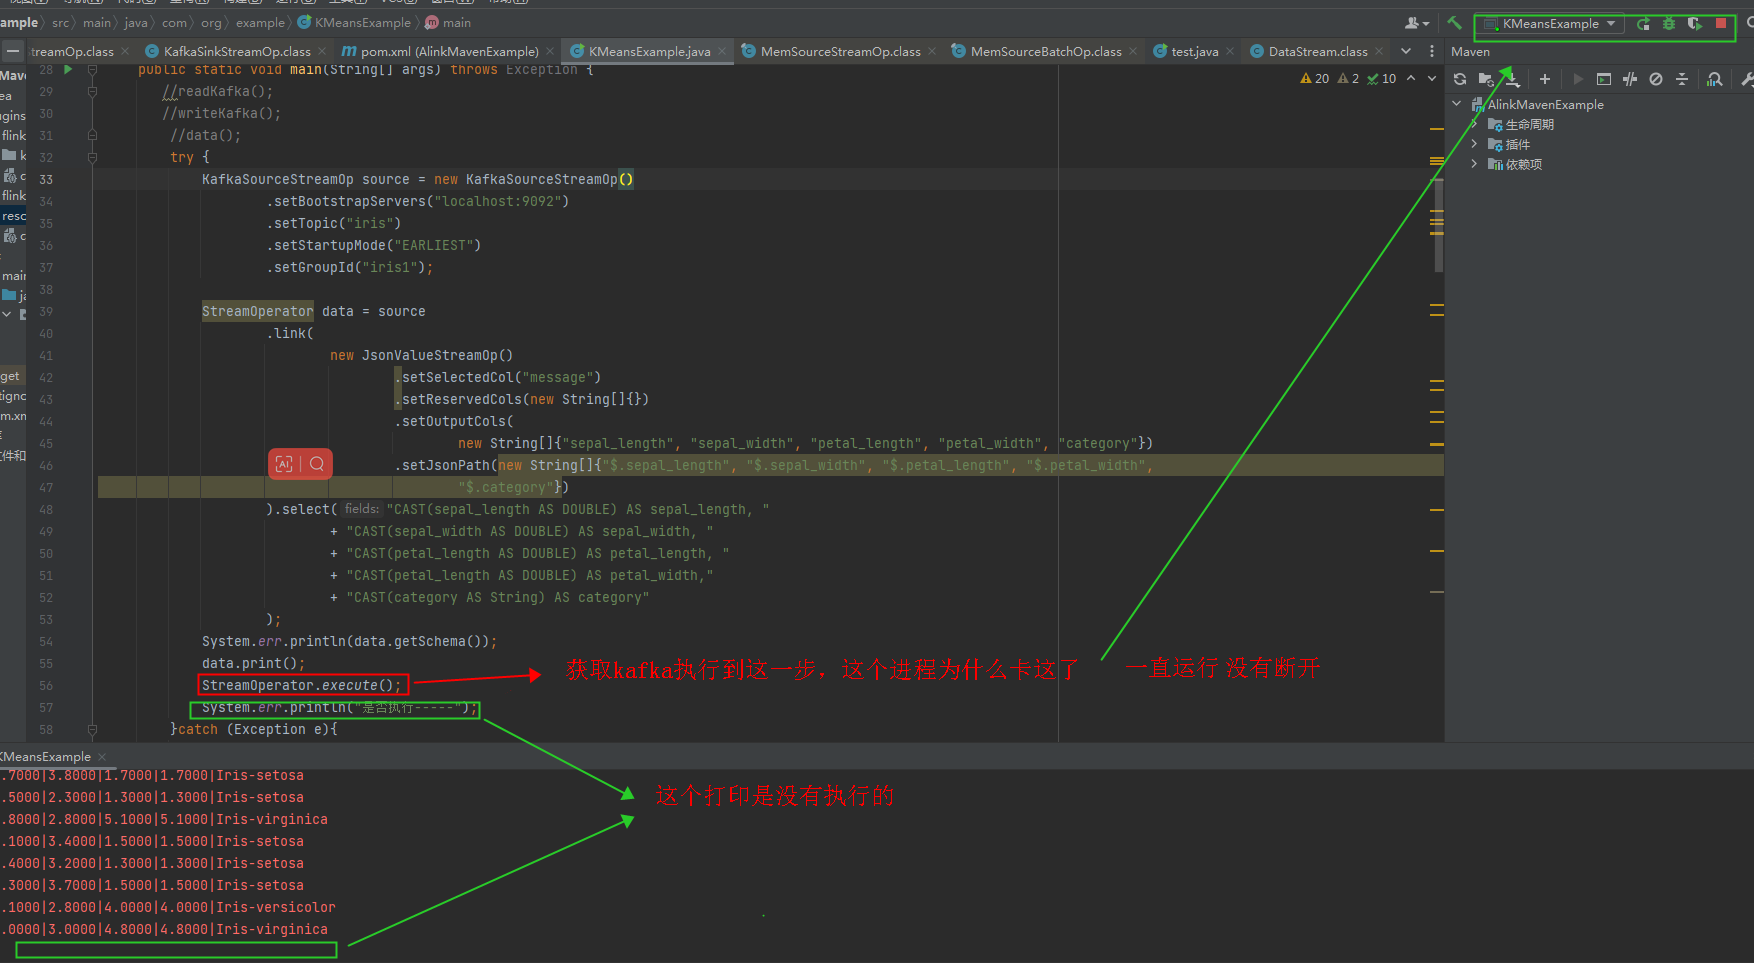
Task: Click the 'example' breadcrumb
Action: pos(260,22)
